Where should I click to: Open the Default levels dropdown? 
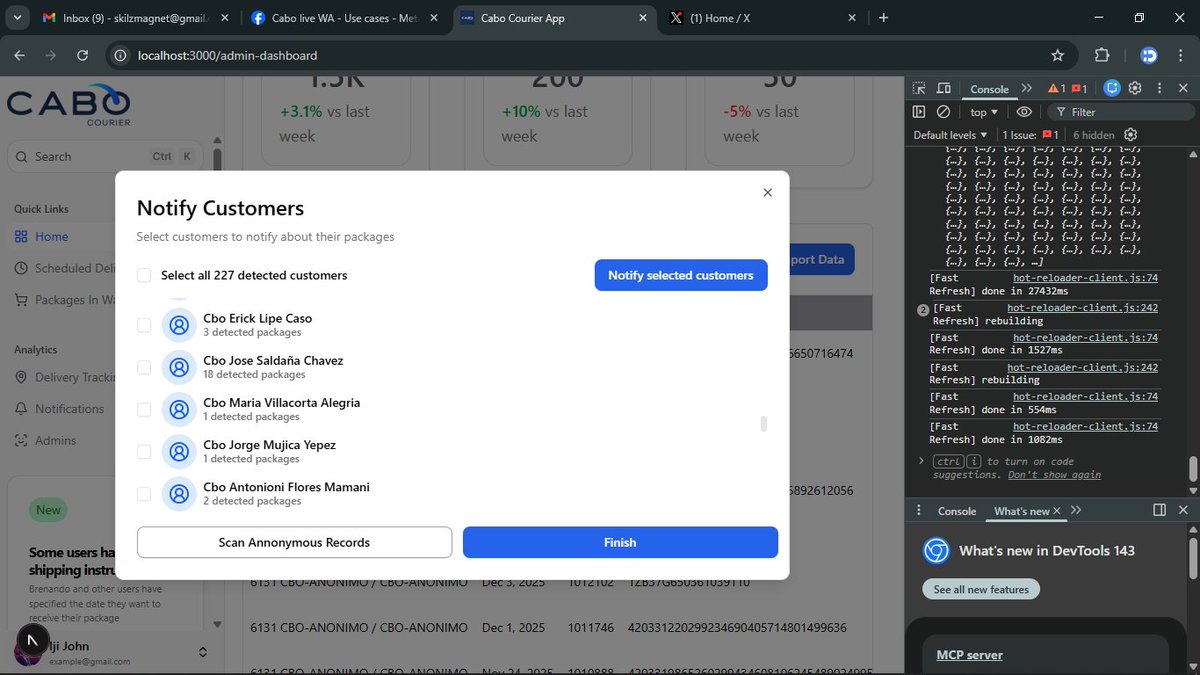950,135
